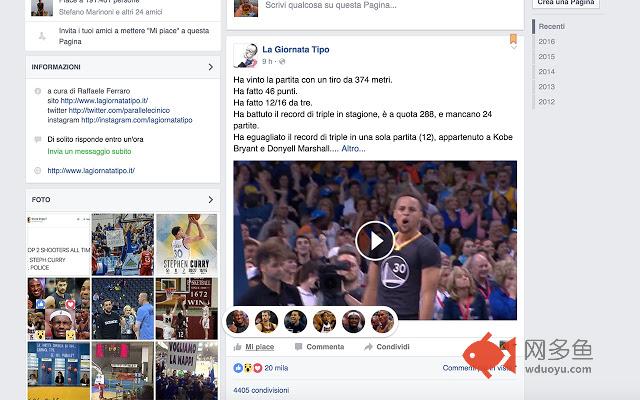The image size is (640, 400).
Task: Click Condividi on the post
Action: [393, 347]
